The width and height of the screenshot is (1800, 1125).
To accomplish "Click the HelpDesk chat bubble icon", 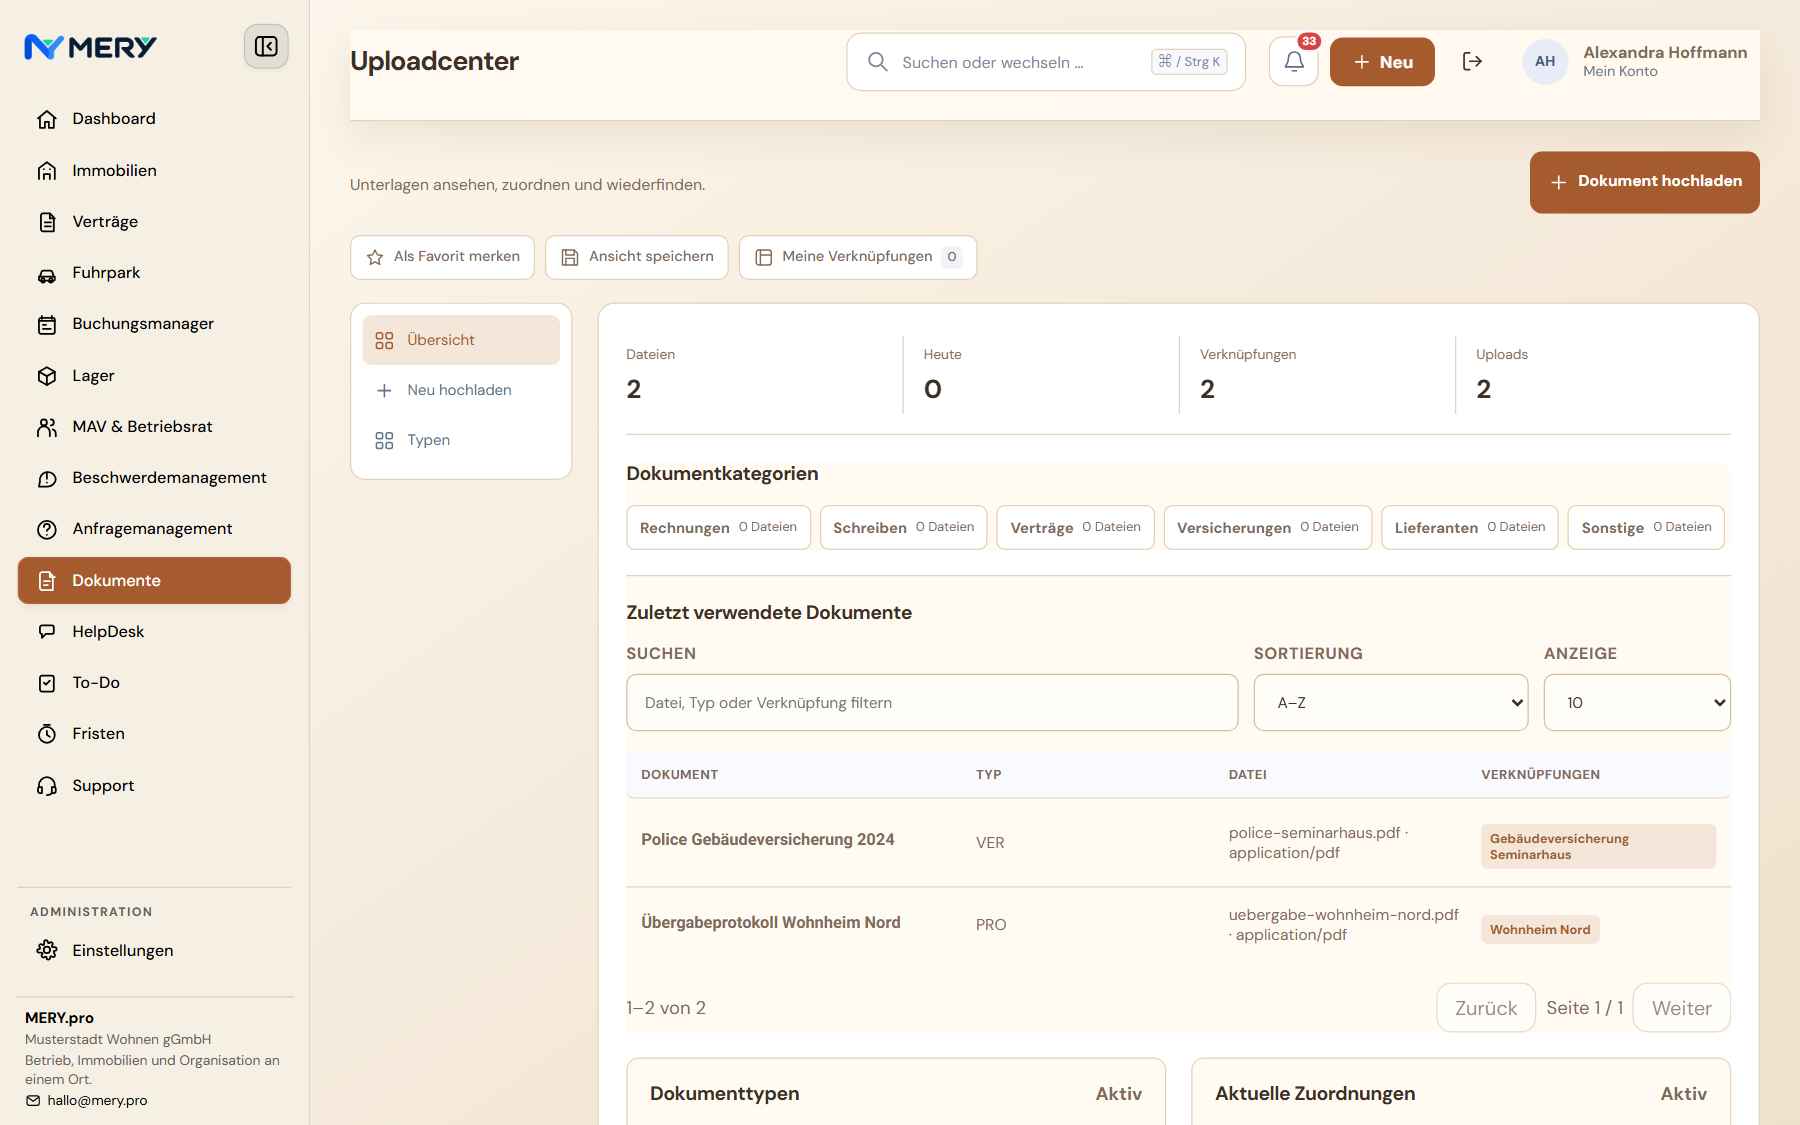I will point(47,632).
